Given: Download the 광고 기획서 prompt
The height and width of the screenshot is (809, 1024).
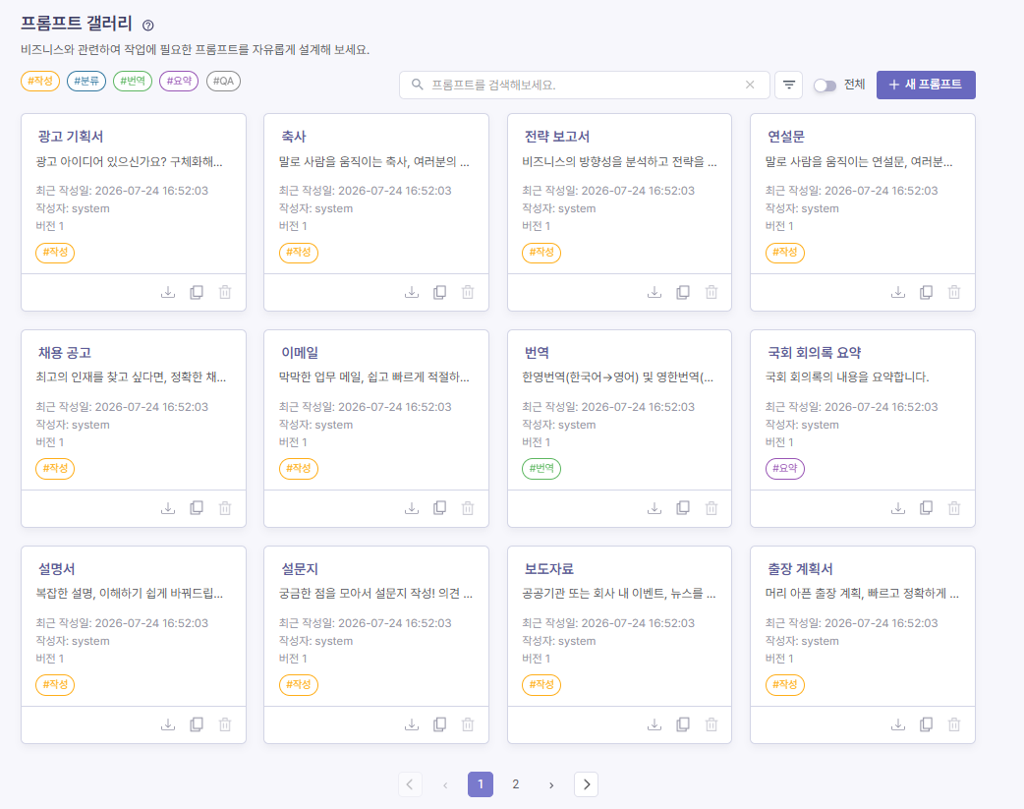Looking at the screenshot, I should pos(168,292).
